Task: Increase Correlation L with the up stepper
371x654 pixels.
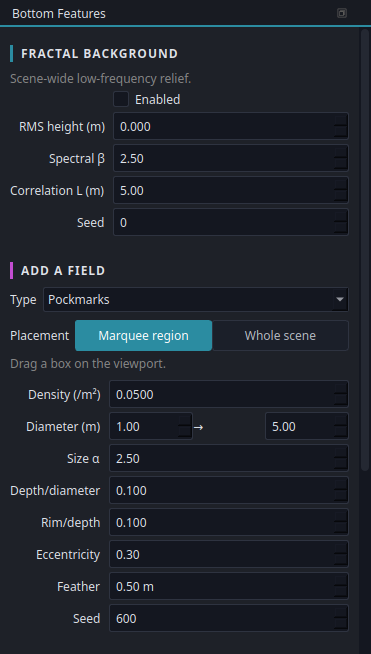Action: (341, 184)
